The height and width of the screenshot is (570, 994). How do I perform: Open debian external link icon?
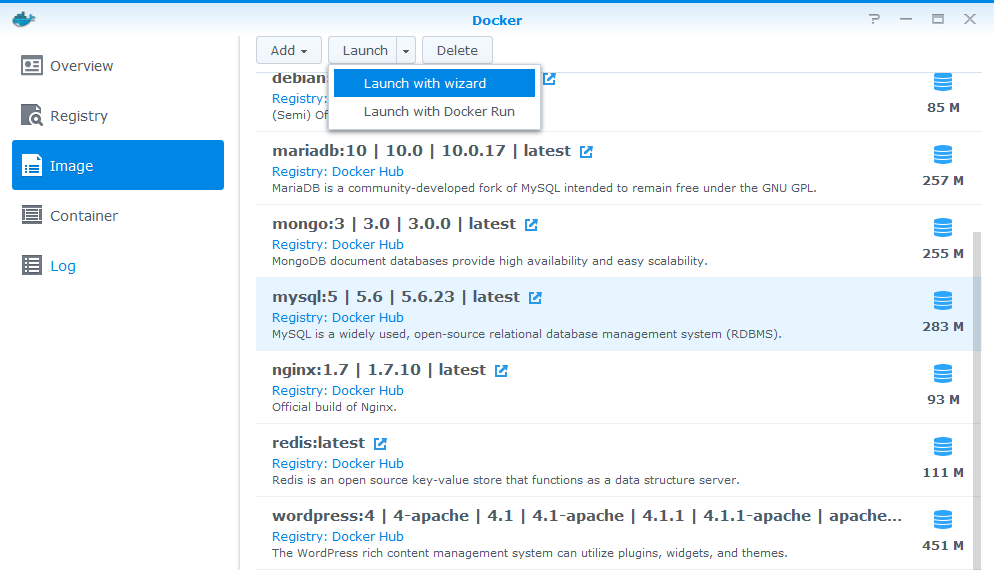coord(550,79)
